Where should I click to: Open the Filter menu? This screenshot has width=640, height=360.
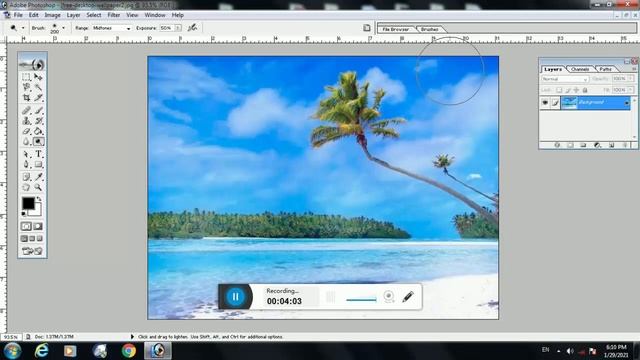tap(113, 15)
